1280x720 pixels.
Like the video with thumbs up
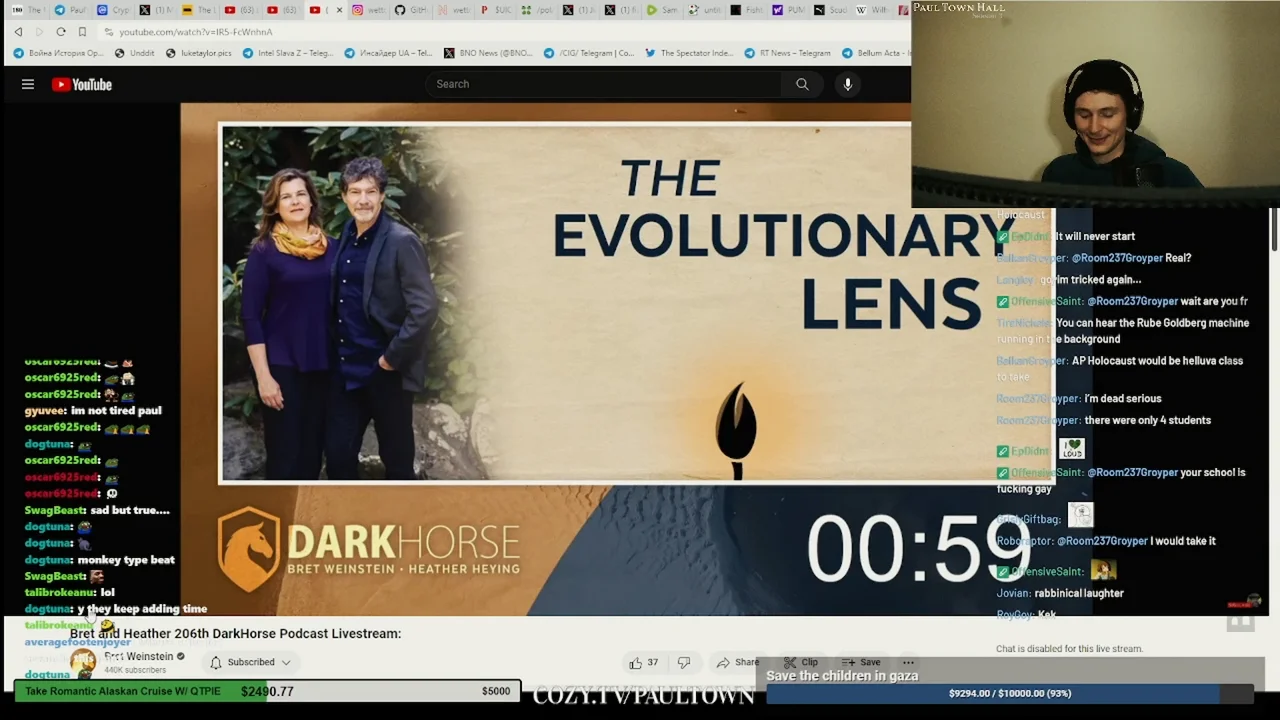636,662
